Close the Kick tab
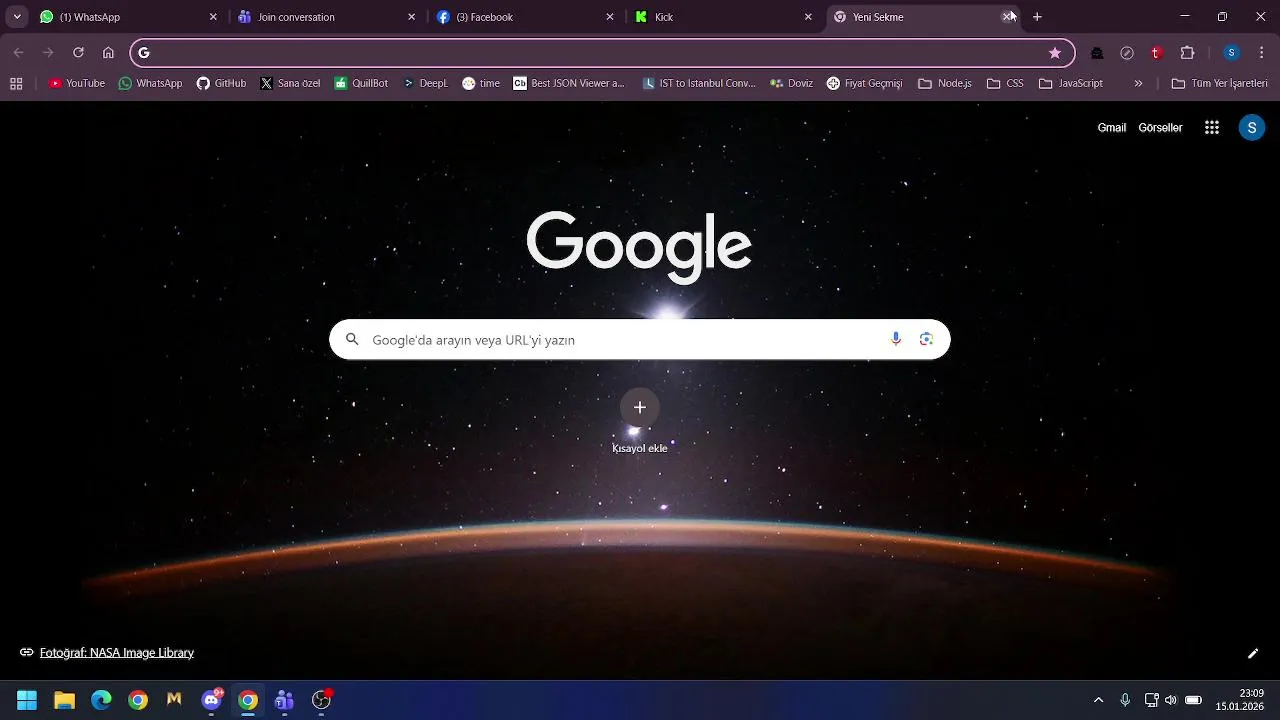 click(808, 17)
